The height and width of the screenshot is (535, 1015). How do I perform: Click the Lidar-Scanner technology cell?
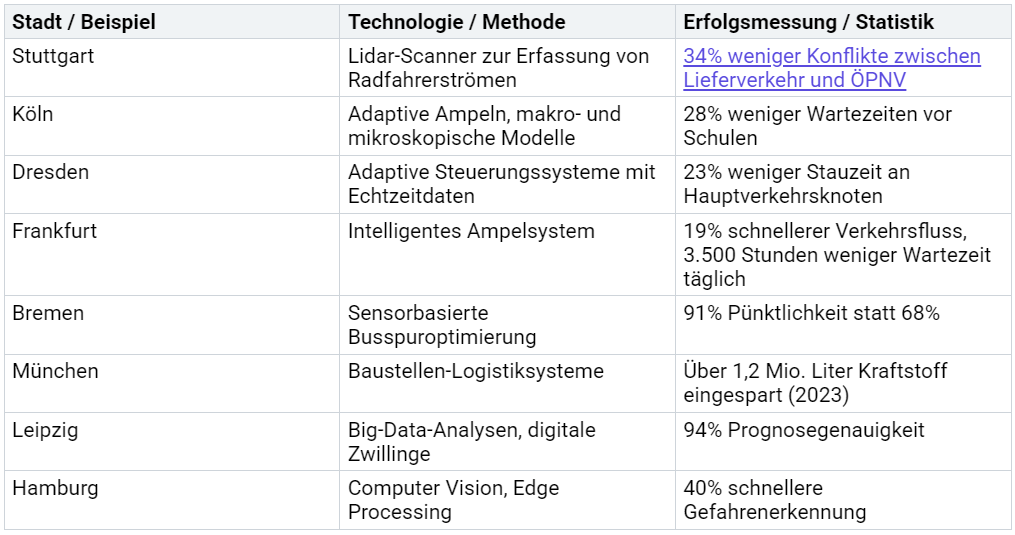coord(498,68)
